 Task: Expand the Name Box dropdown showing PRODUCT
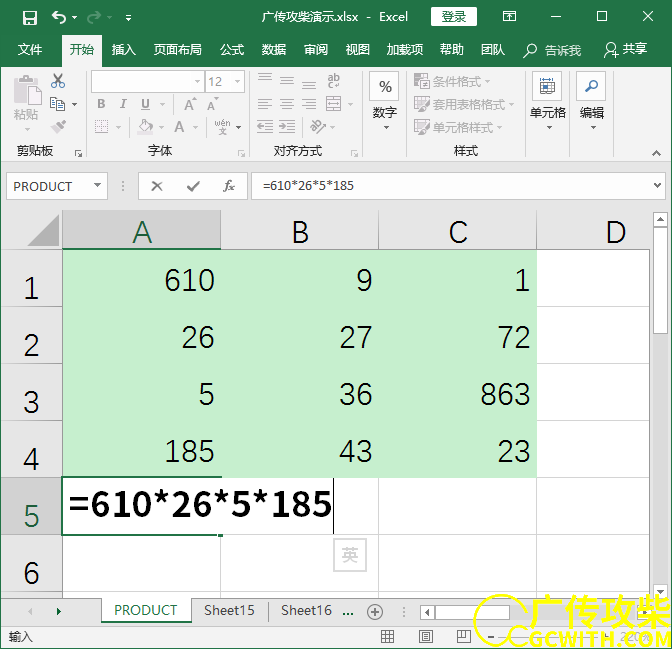pos(98,186)
